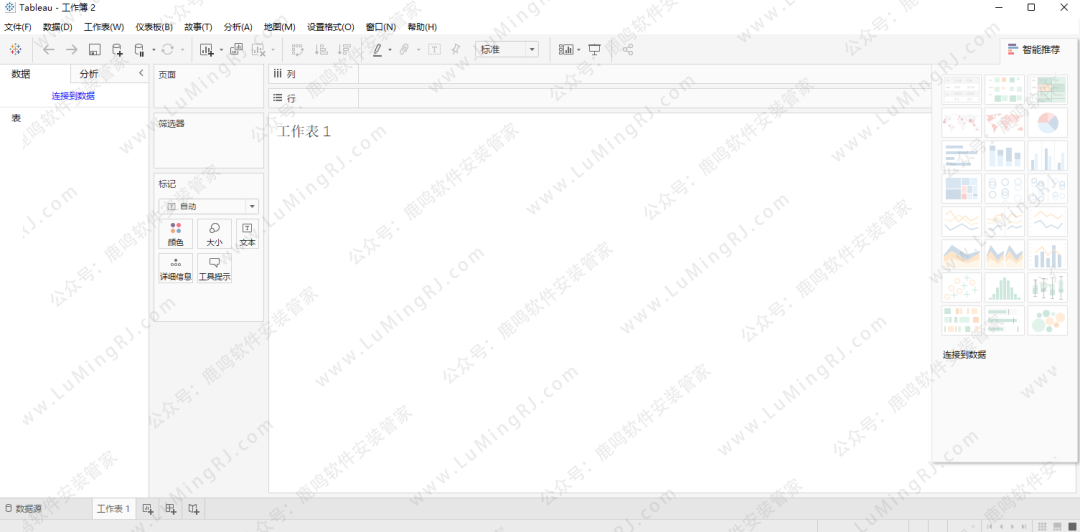Select the box plot thumbnail in Show Me
Viewport: 1080px width, 532px height.
(1047, 287)
